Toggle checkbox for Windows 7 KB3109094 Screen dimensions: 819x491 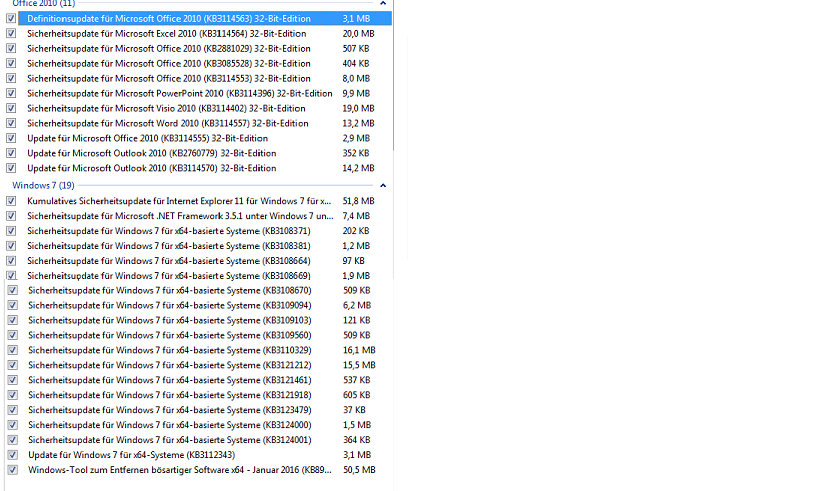point(13,305)
